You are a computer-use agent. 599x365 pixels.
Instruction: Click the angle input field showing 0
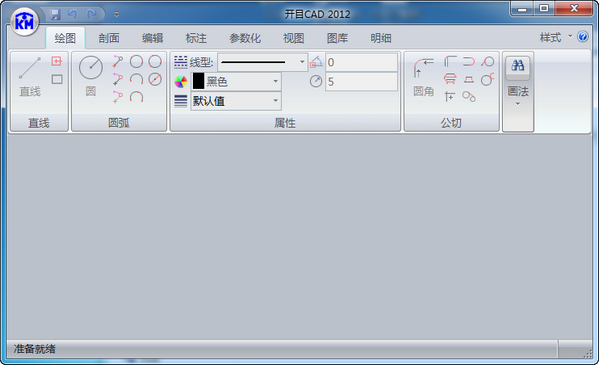(x=361, y=62)
